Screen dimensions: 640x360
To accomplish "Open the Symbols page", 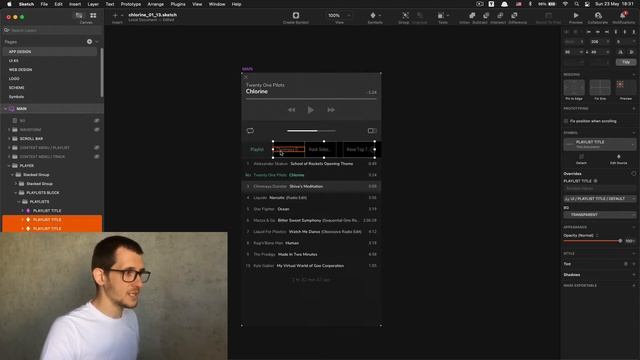I will coord(16,97).
